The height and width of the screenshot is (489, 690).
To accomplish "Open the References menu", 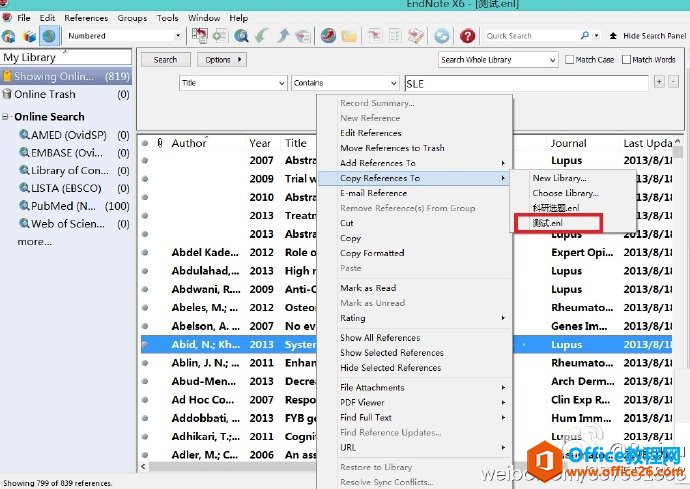I will click(86, 18).
